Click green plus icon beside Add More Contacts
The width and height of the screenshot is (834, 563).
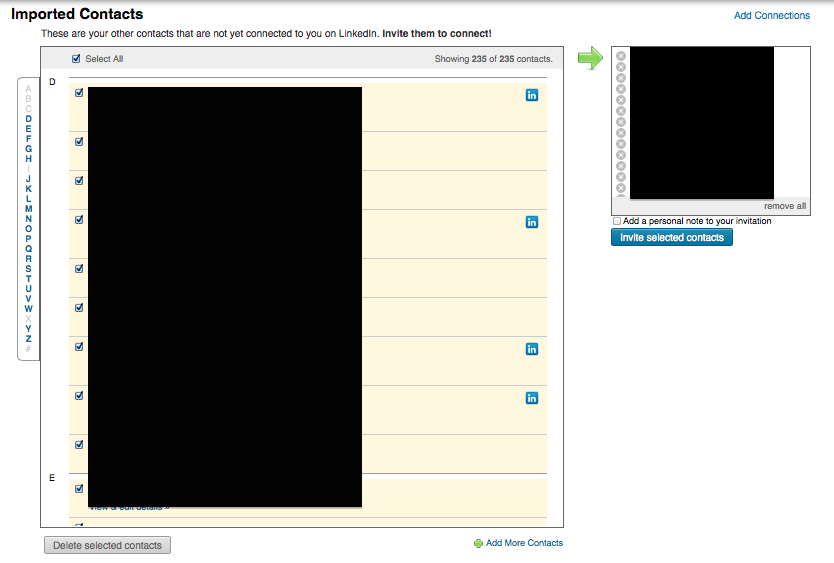coord(478,544)
